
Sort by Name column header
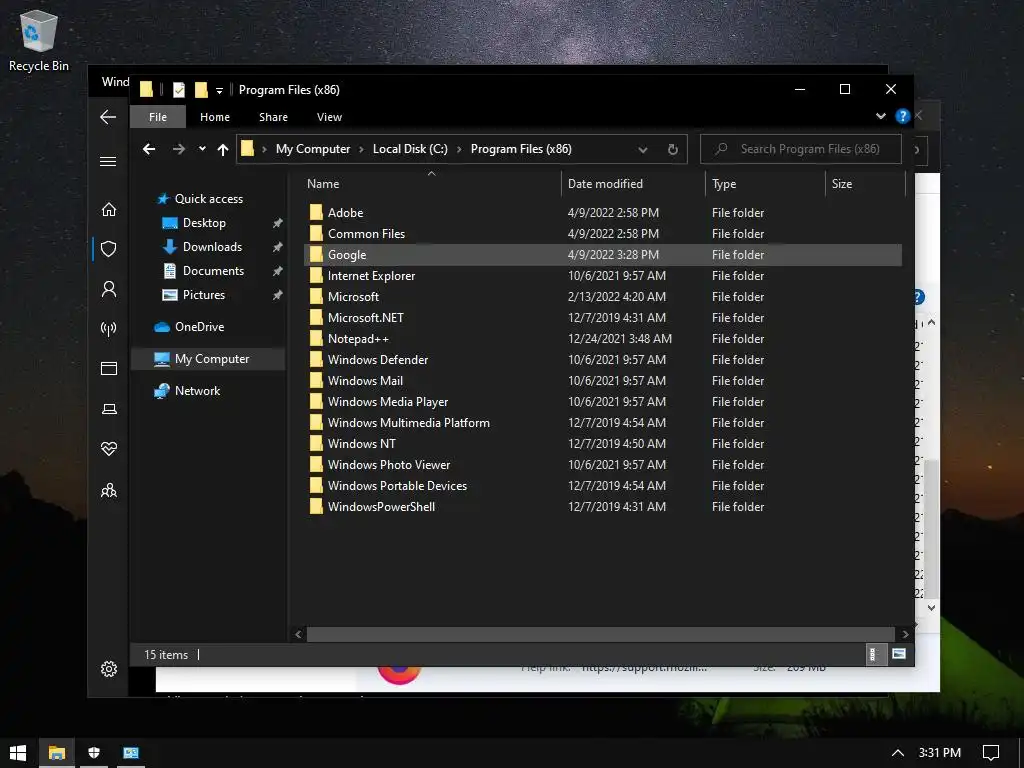(431, 184)
